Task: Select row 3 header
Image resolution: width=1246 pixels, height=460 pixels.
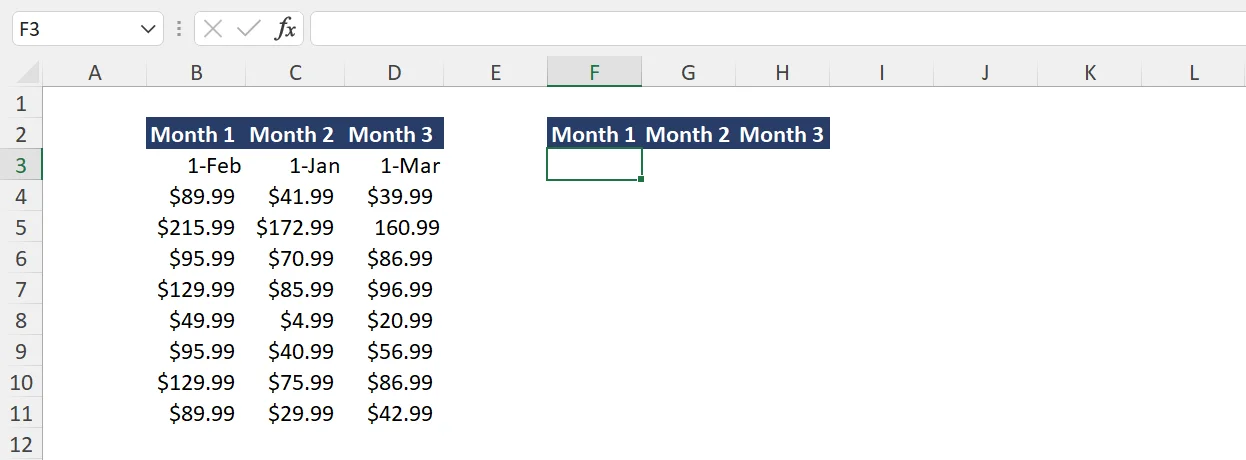Action: tap(21, 165)
